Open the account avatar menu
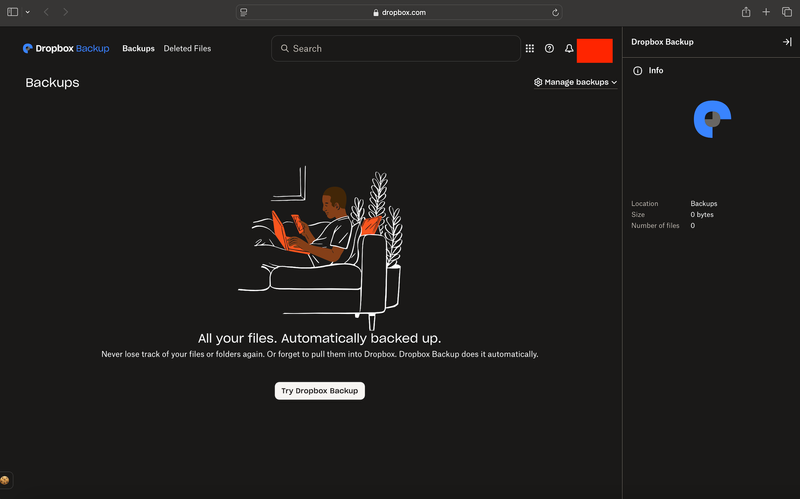800x499 pixels. pyautogui.click(x=595, y=50)
